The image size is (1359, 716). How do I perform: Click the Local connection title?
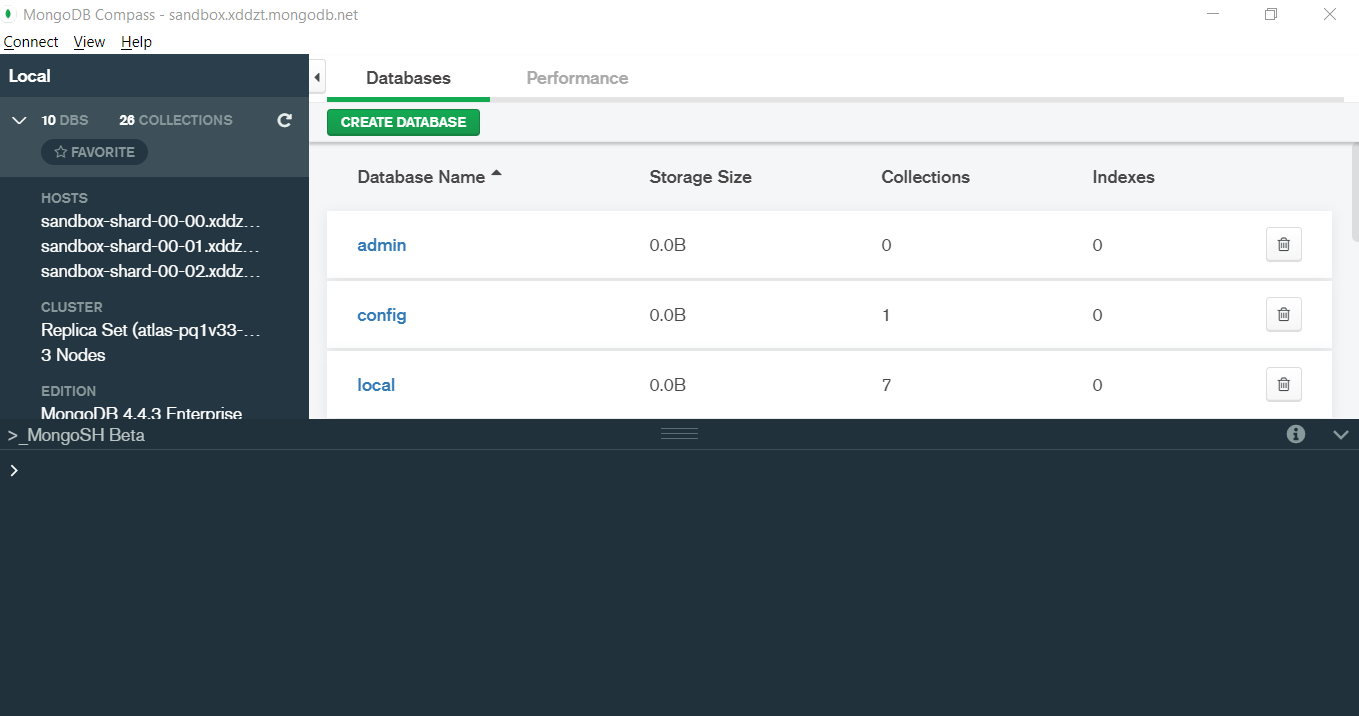pos(30,76)
